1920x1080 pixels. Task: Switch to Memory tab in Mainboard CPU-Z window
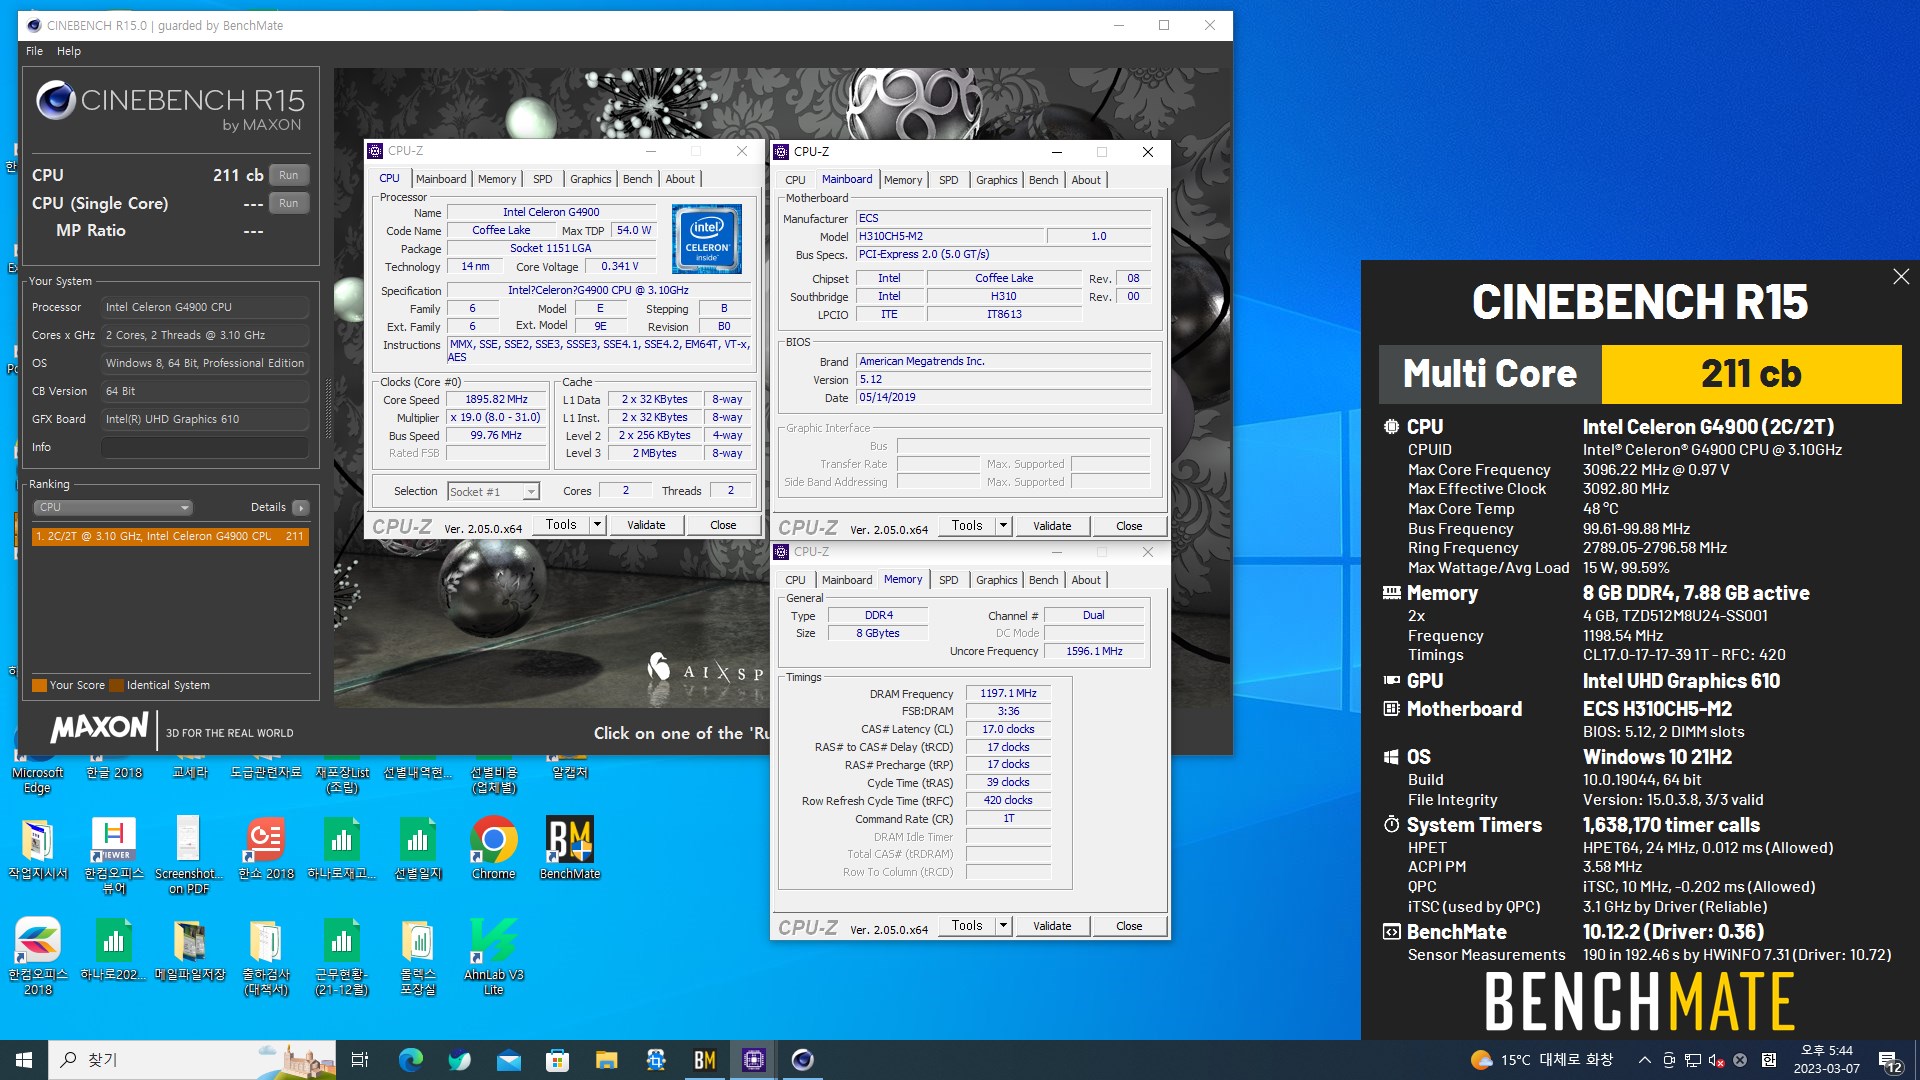tap(903, 180)
